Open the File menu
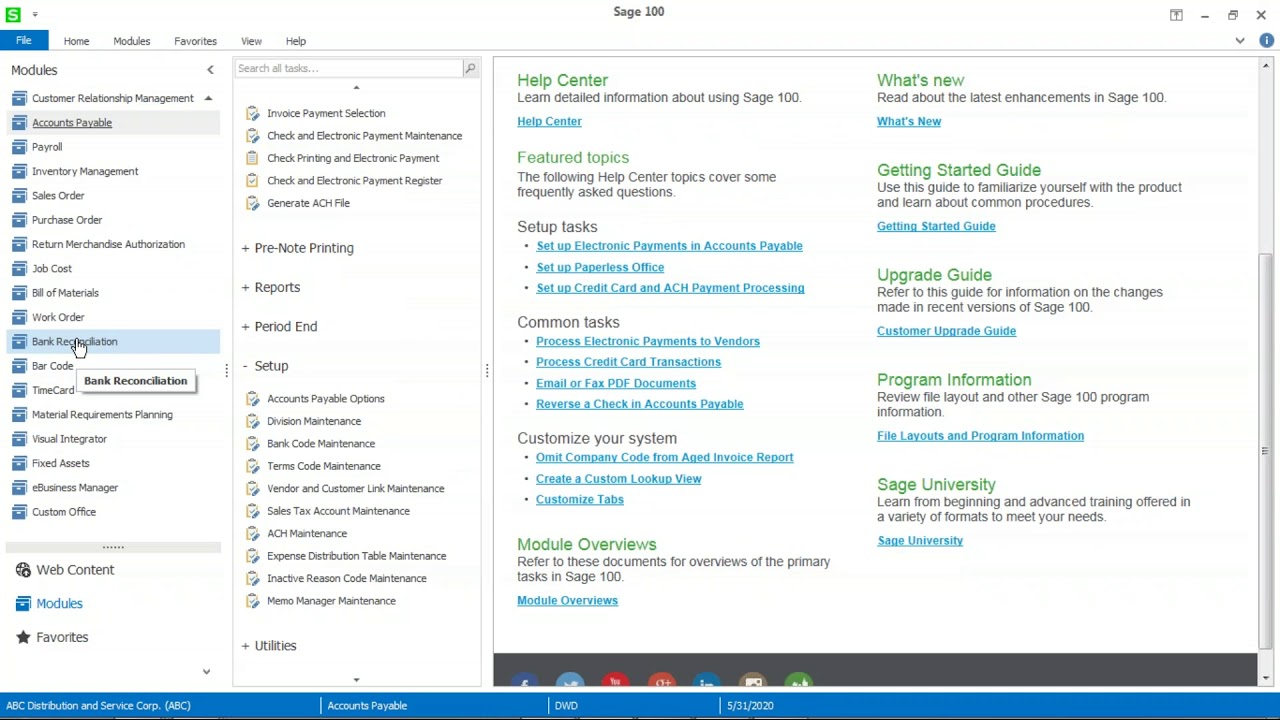 click(x=23, y=41)
